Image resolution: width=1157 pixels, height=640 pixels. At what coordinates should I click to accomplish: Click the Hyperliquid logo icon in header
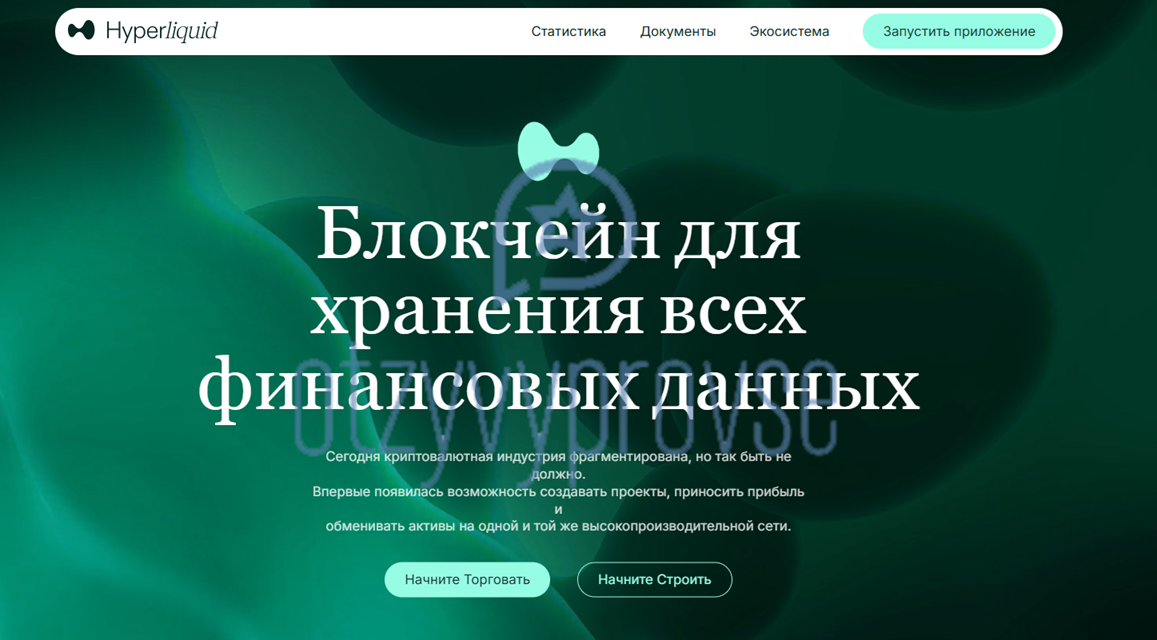coord(81,31)
